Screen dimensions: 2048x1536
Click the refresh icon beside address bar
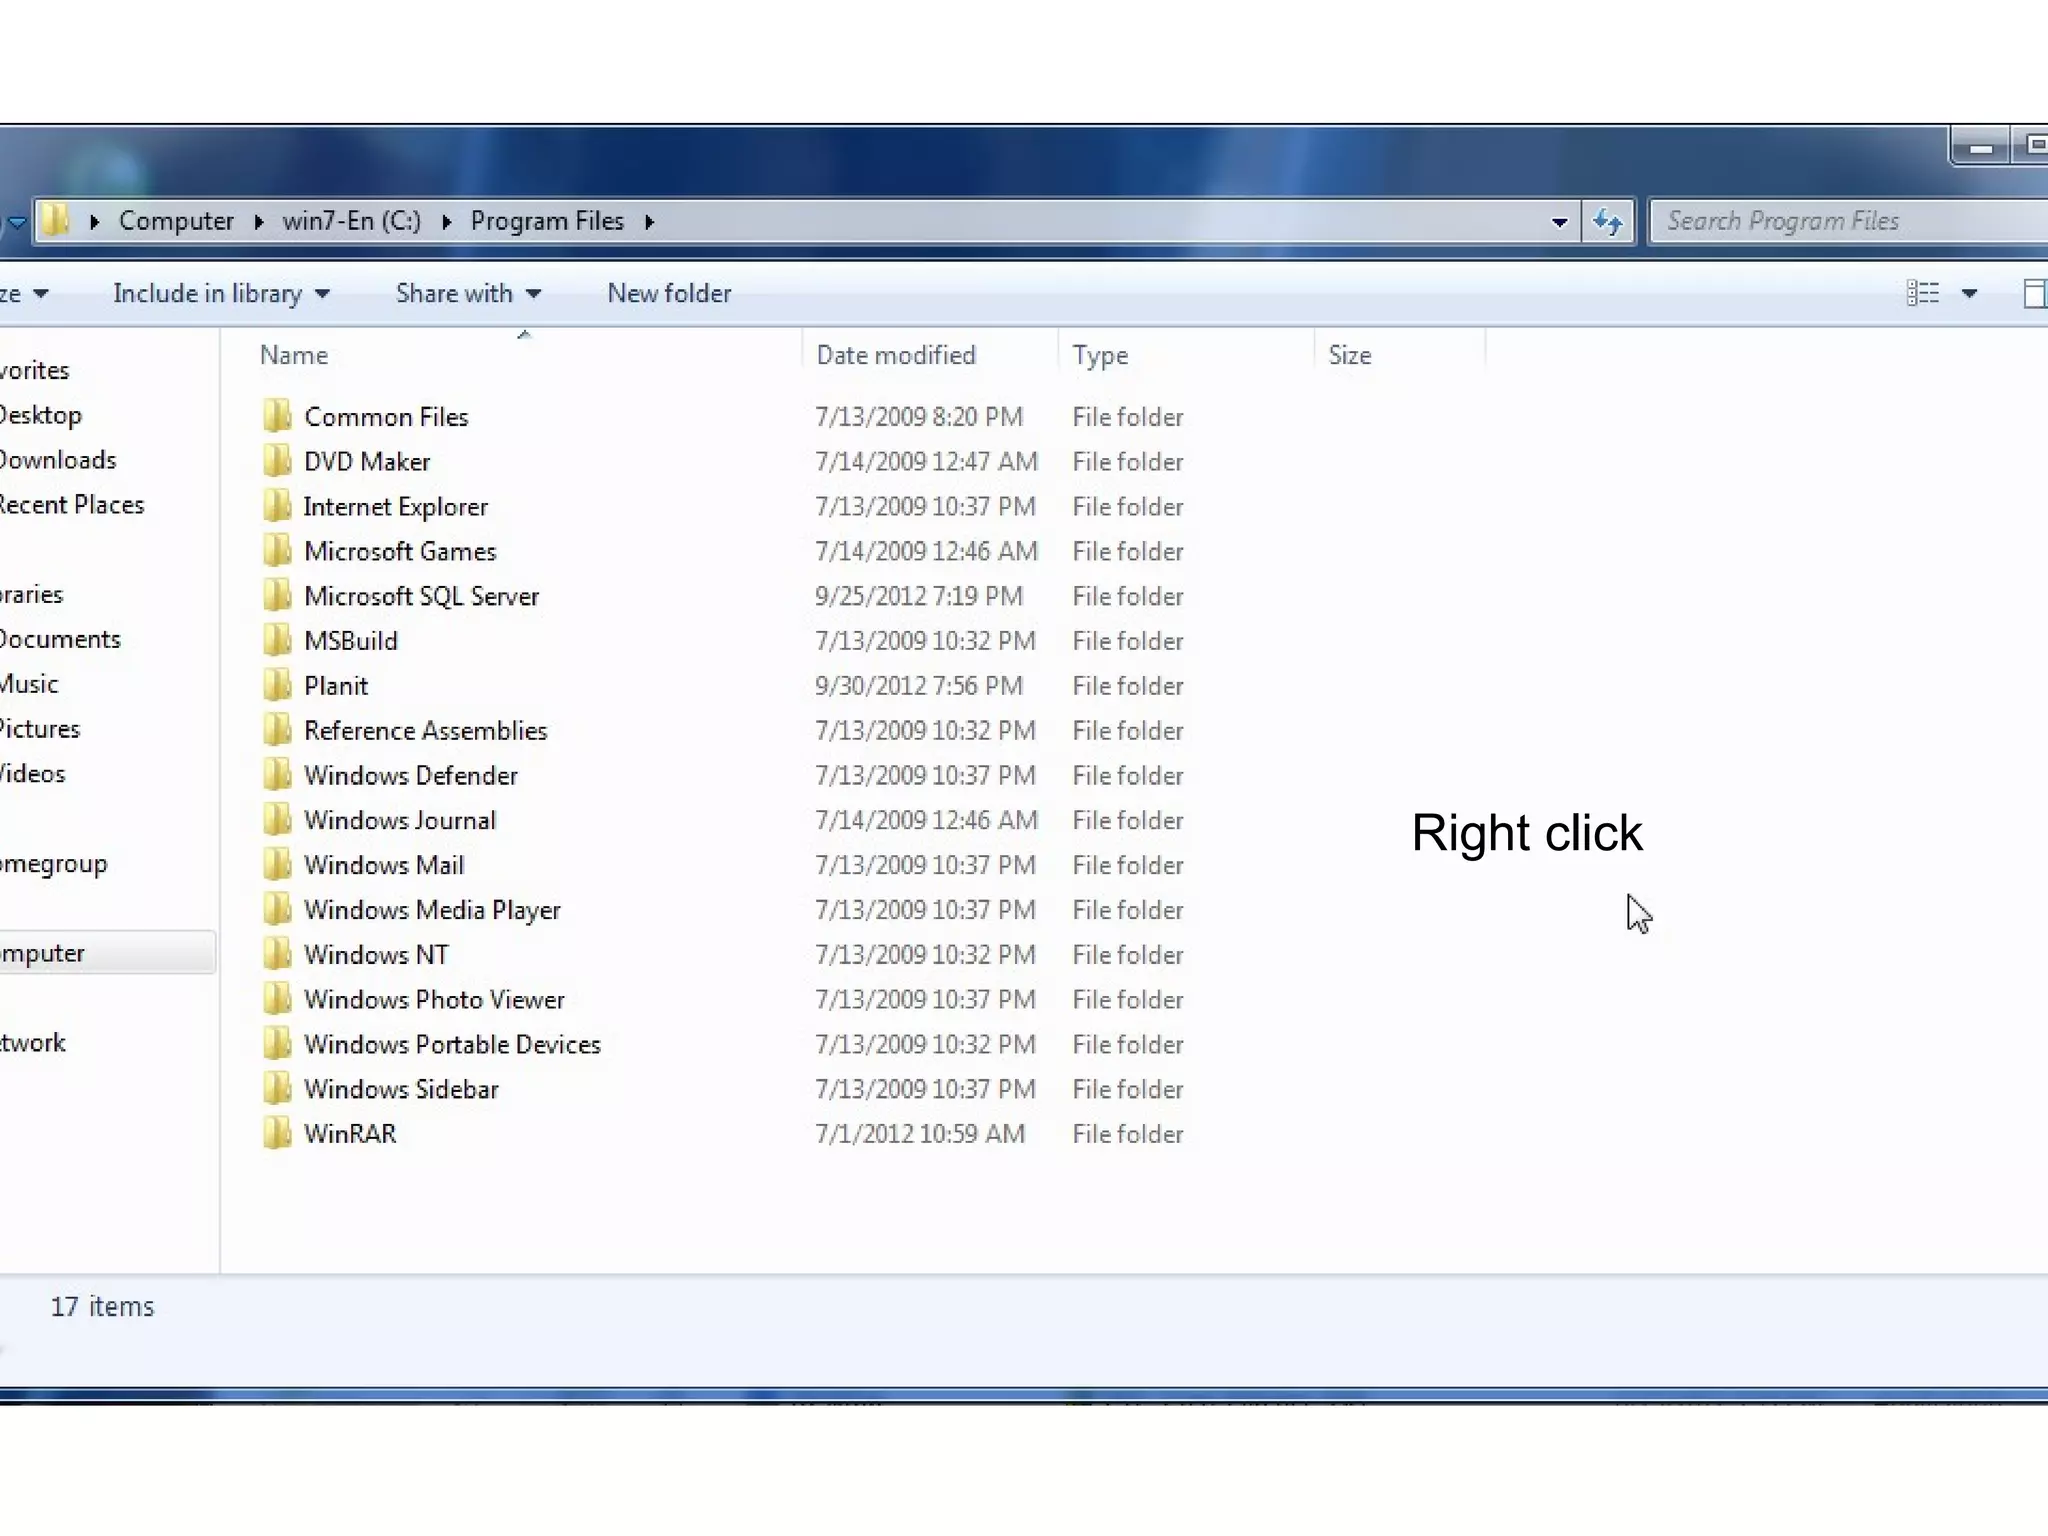[x=1607, y=221]
